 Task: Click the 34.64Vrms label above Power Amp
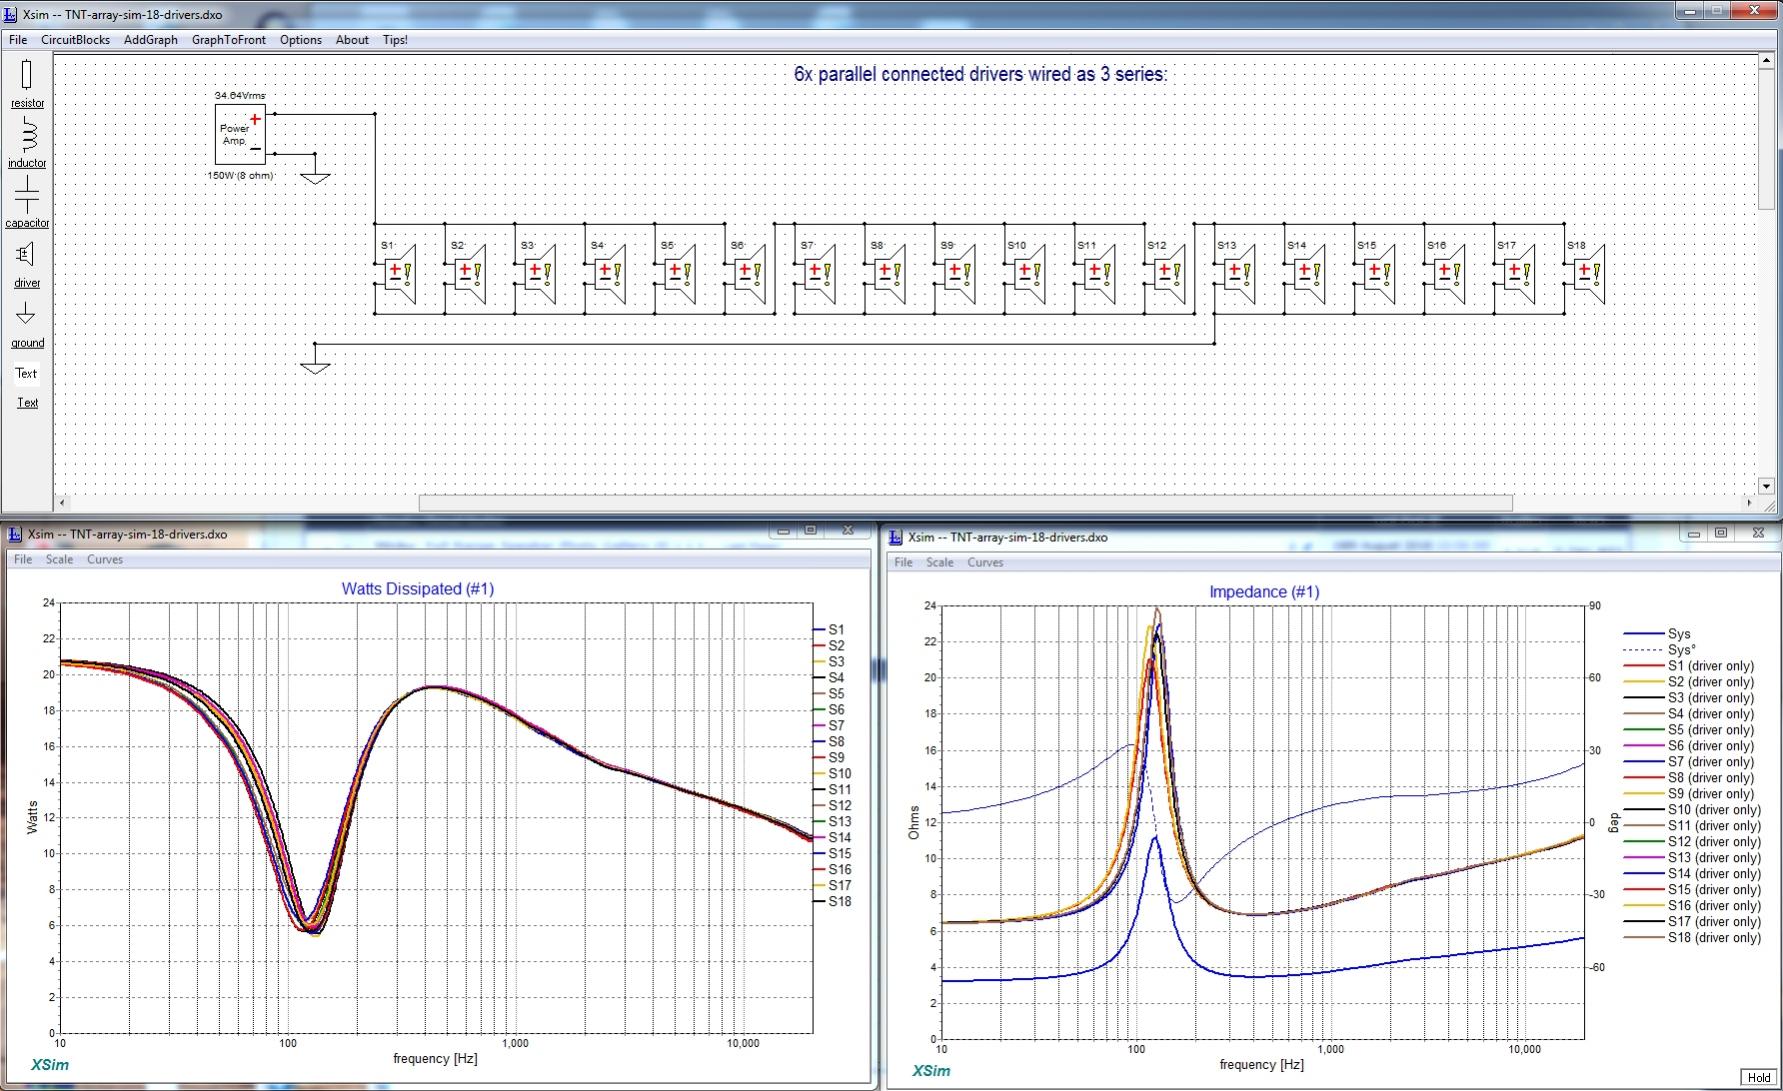240,96
